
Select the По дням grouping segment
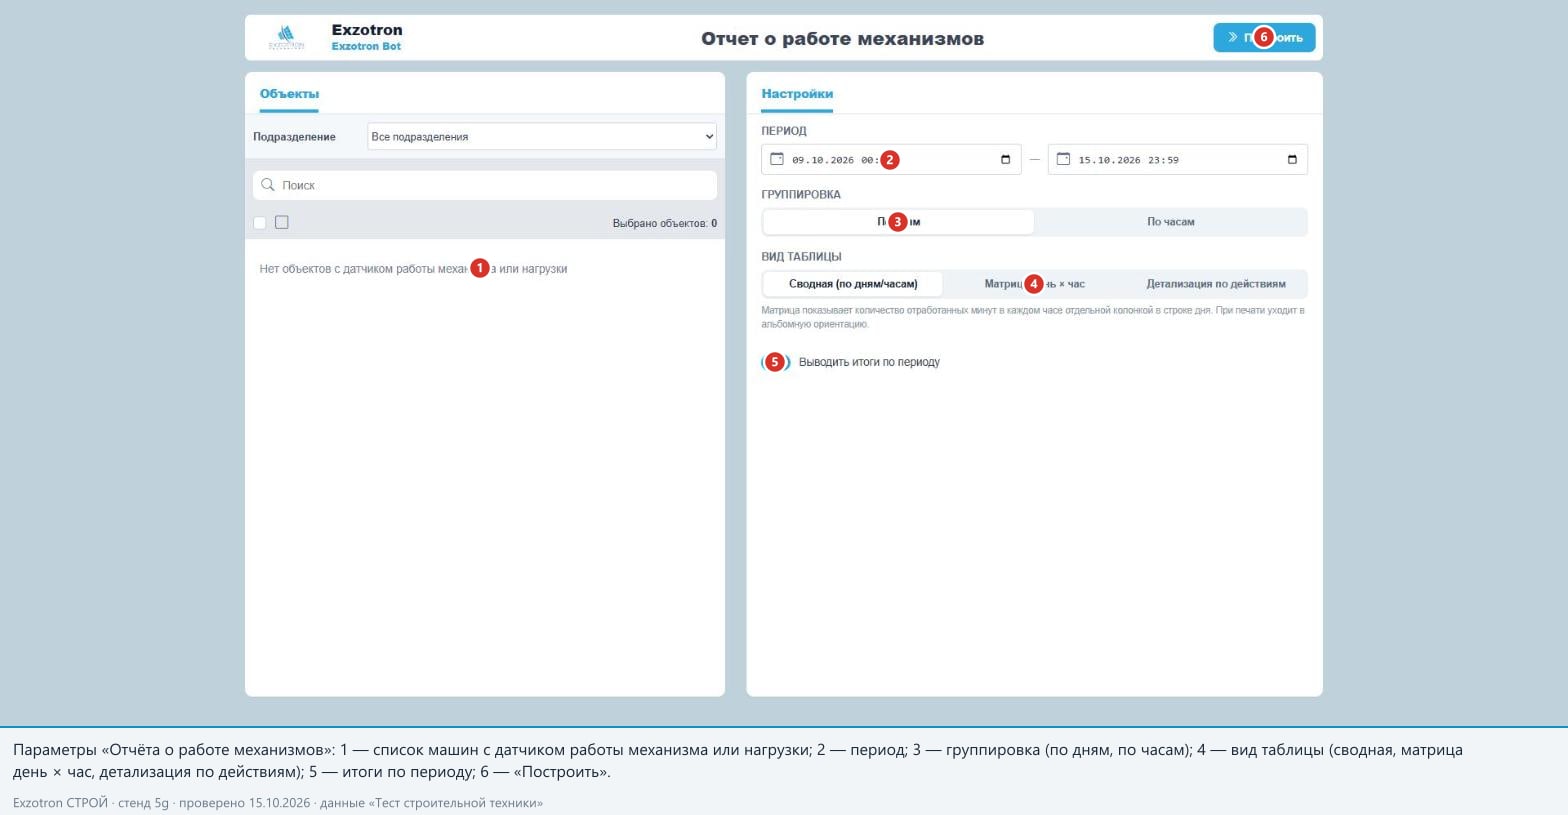click(x=898, y=222)
